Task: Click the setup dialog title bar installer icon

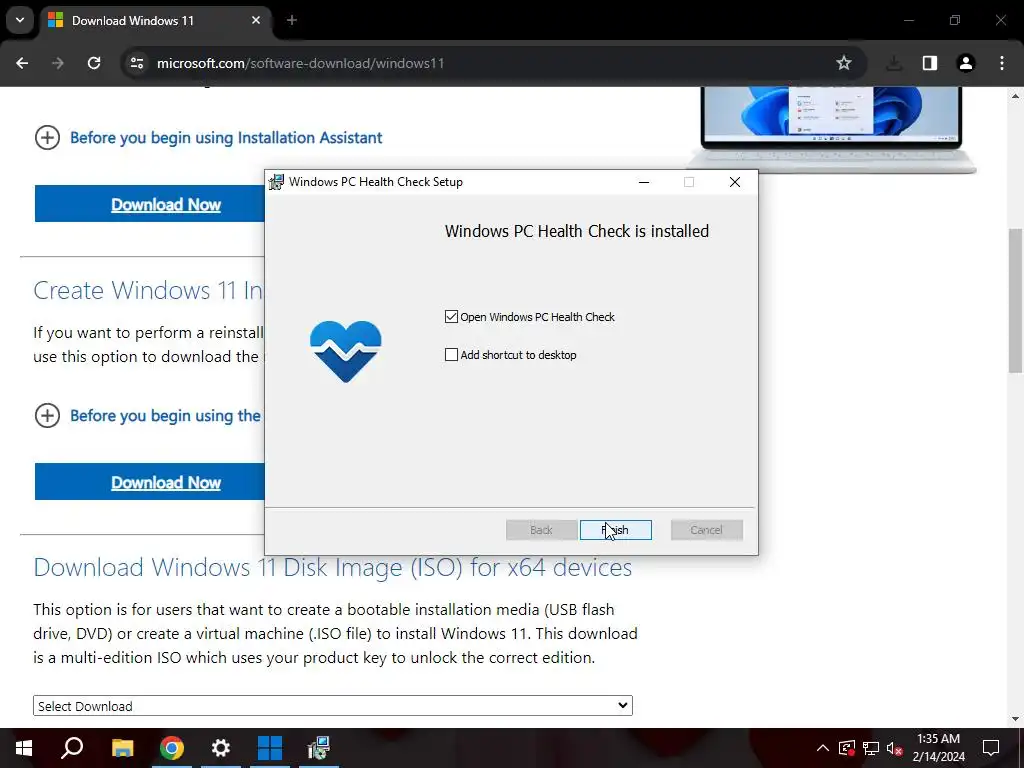Action: (277, 182)
